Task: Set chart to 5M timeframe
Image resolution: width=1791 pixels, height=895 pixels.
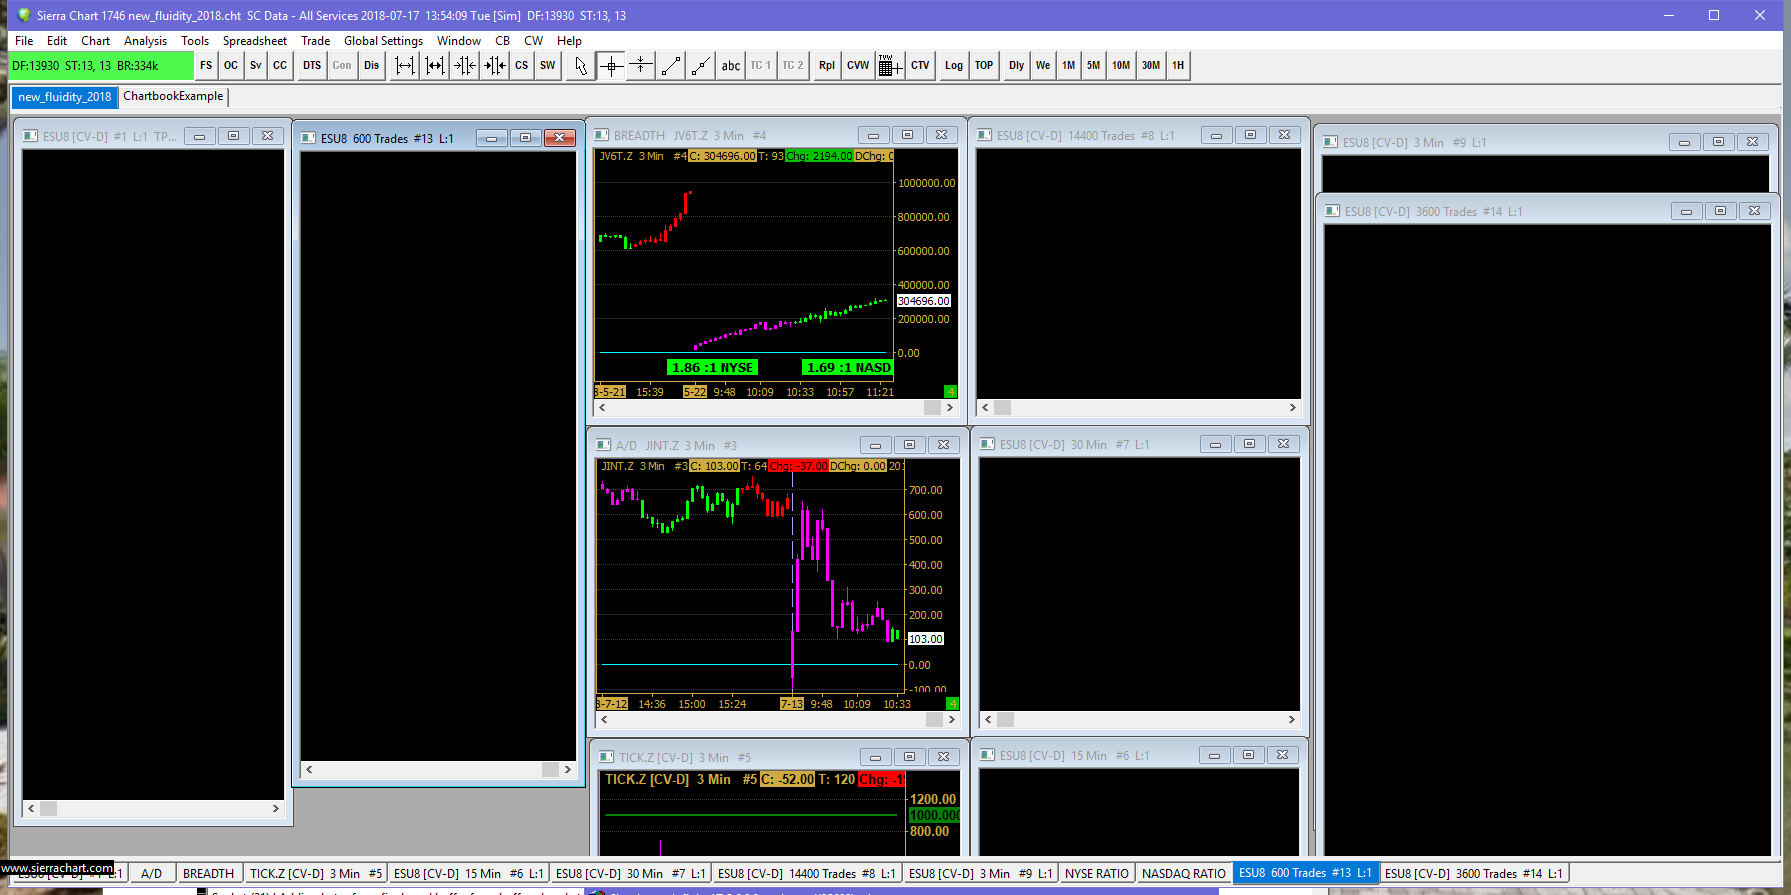Action: tap(1094, 66)
